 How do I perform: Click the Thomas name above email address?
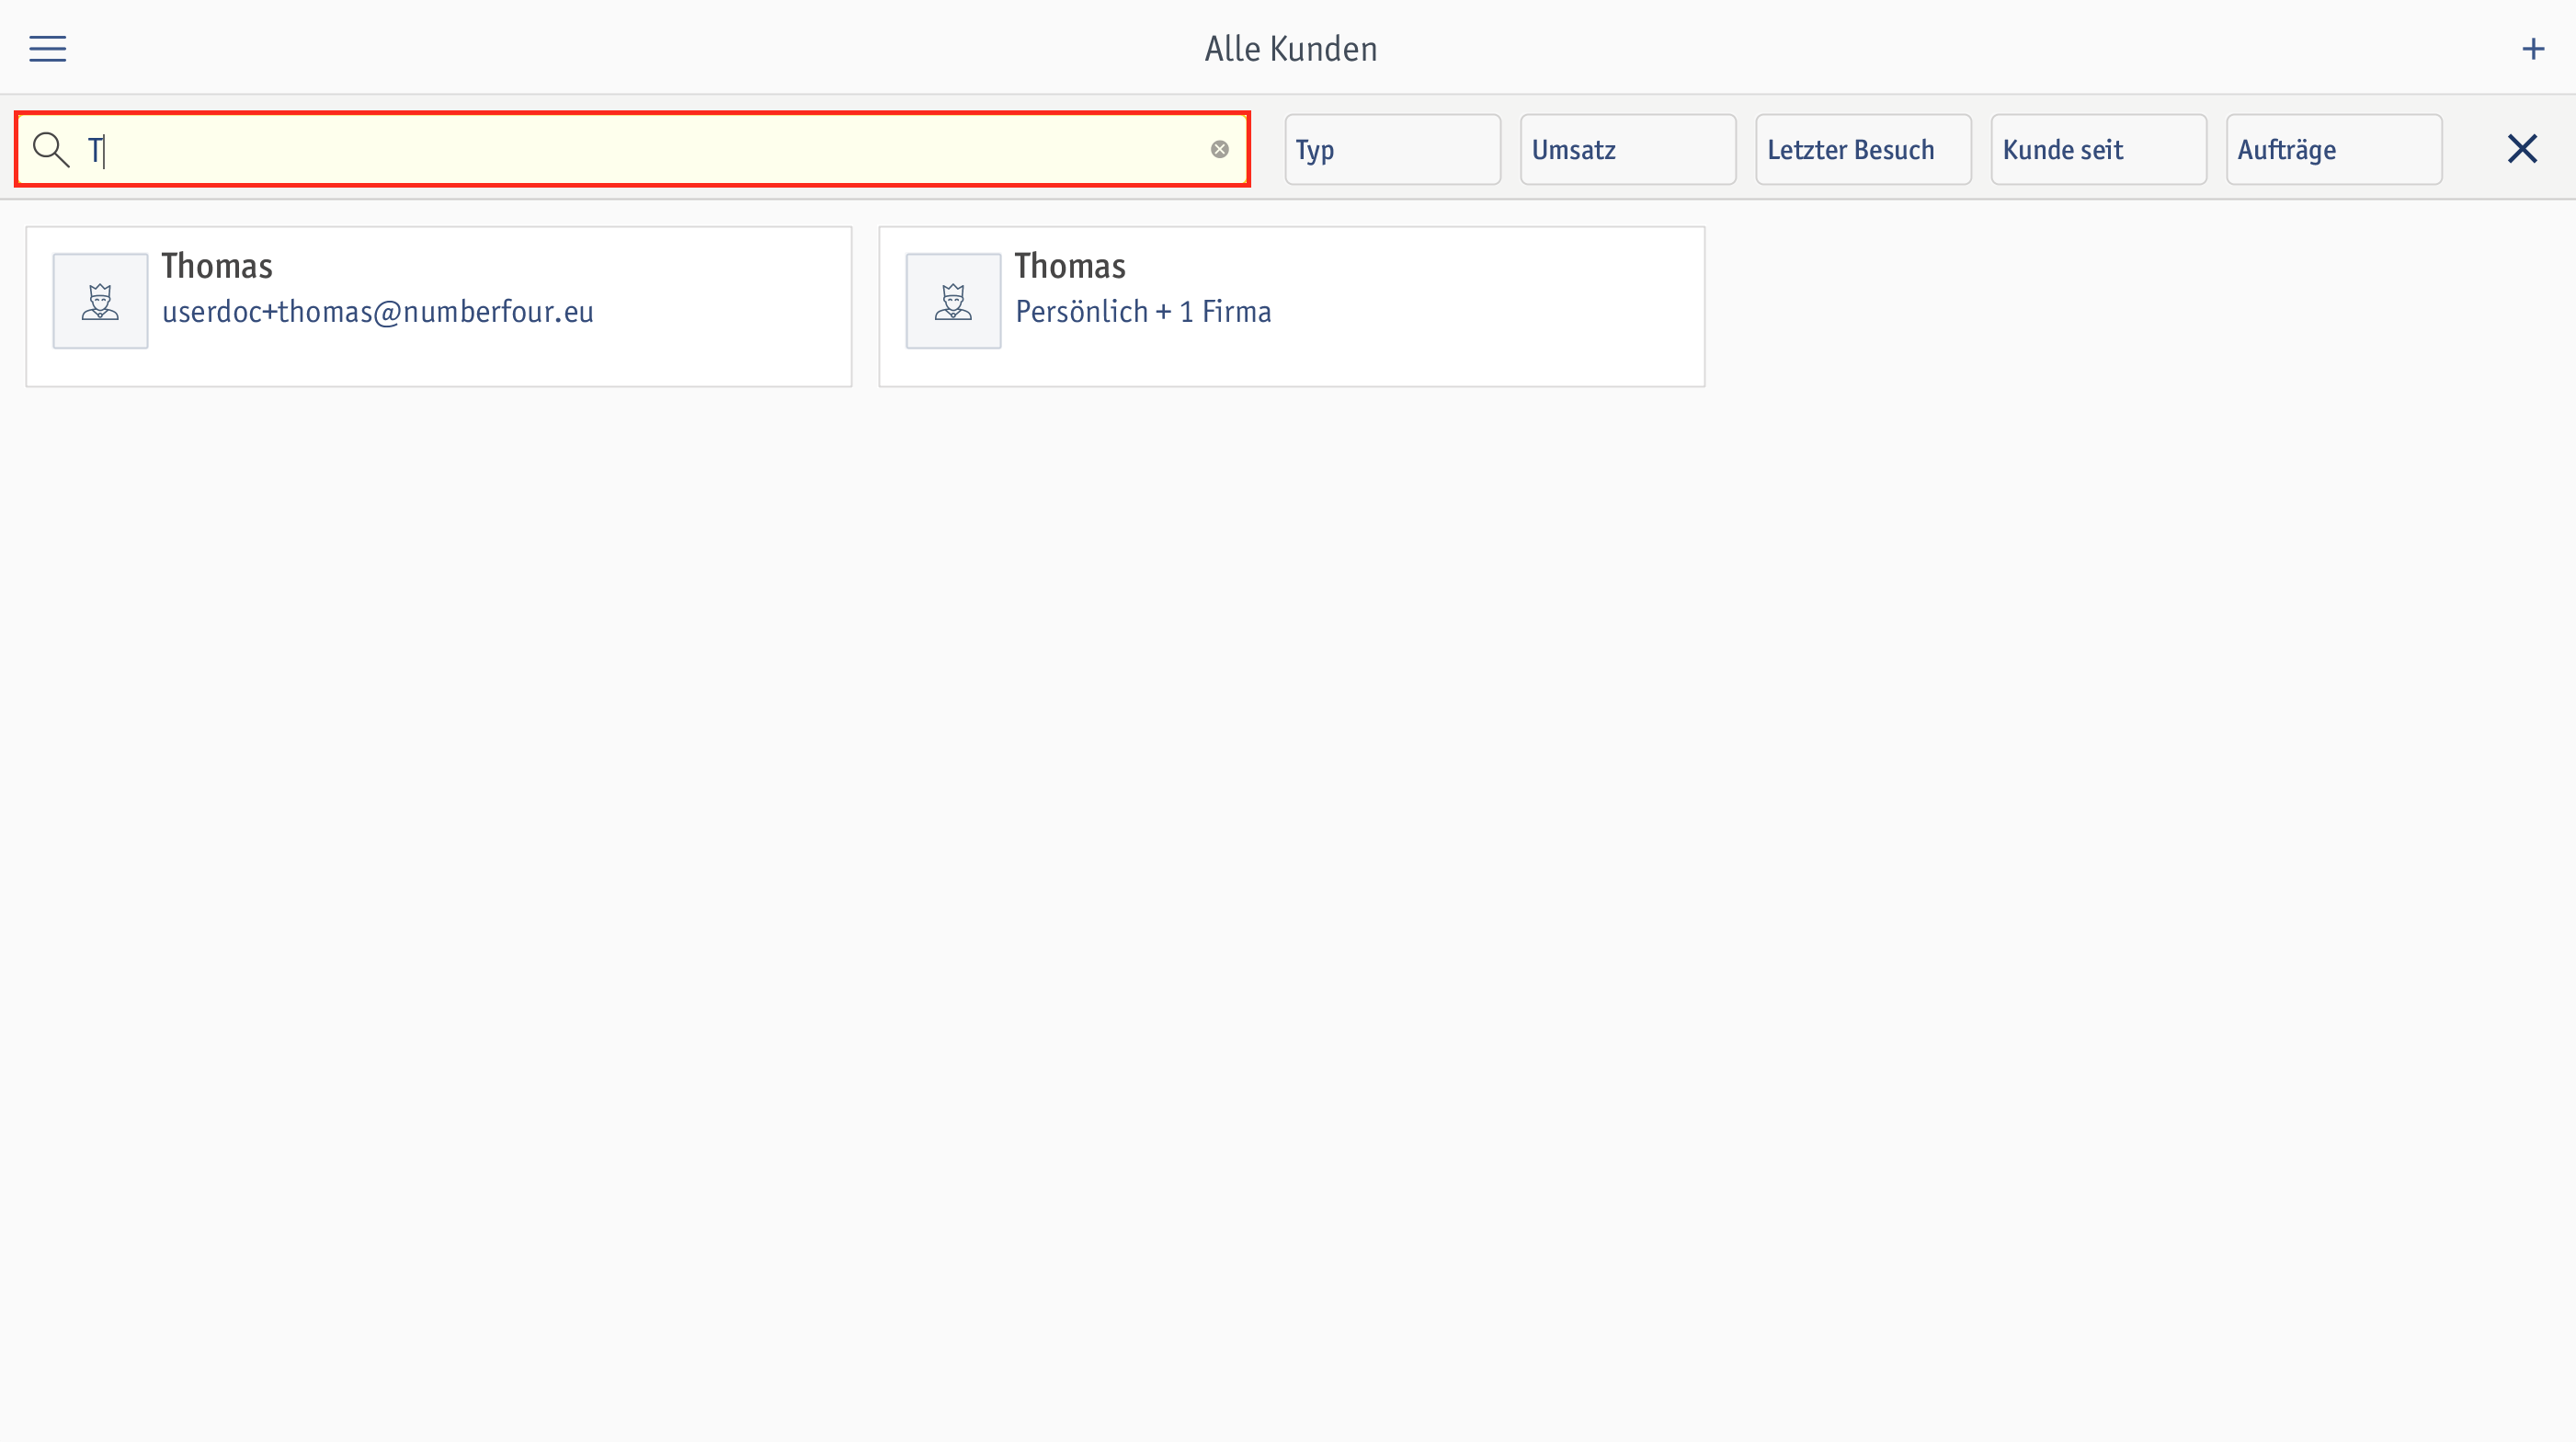[x=217, y=266]
